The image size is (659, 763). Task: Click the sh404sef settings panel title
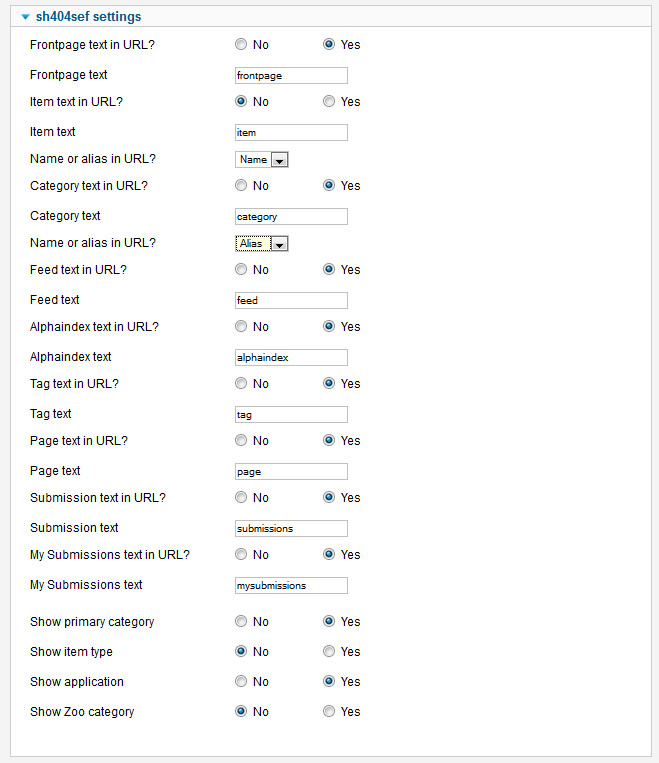coord(88,17)
